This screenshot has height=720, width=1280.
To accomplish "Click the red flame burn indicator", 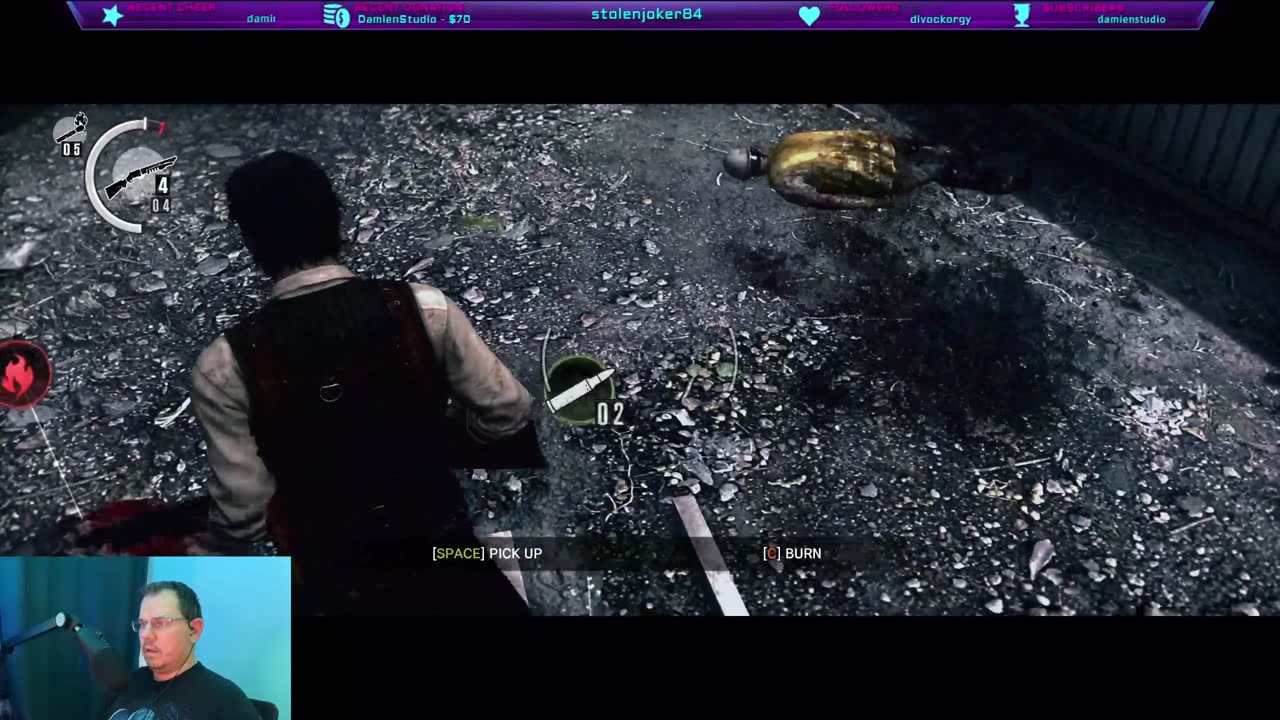I will tap(20, 375).
